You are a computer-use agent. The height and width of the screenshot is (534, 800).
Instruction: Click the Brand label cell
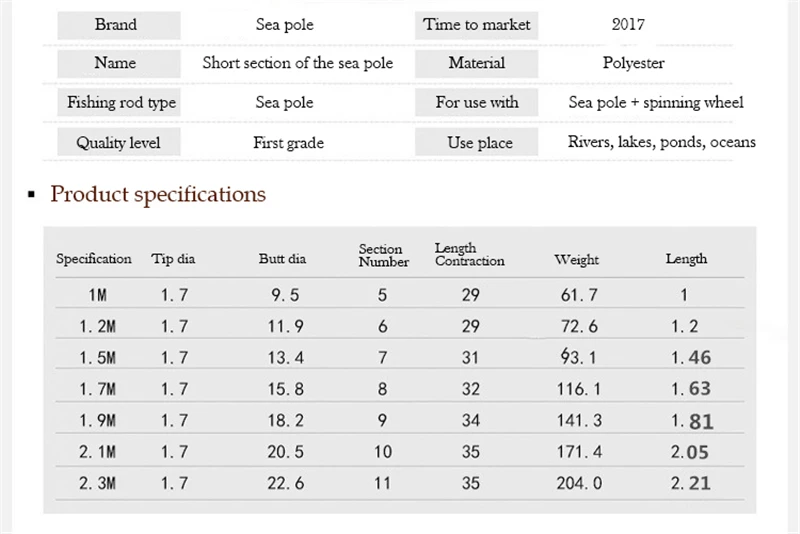[x=118, y=25]
